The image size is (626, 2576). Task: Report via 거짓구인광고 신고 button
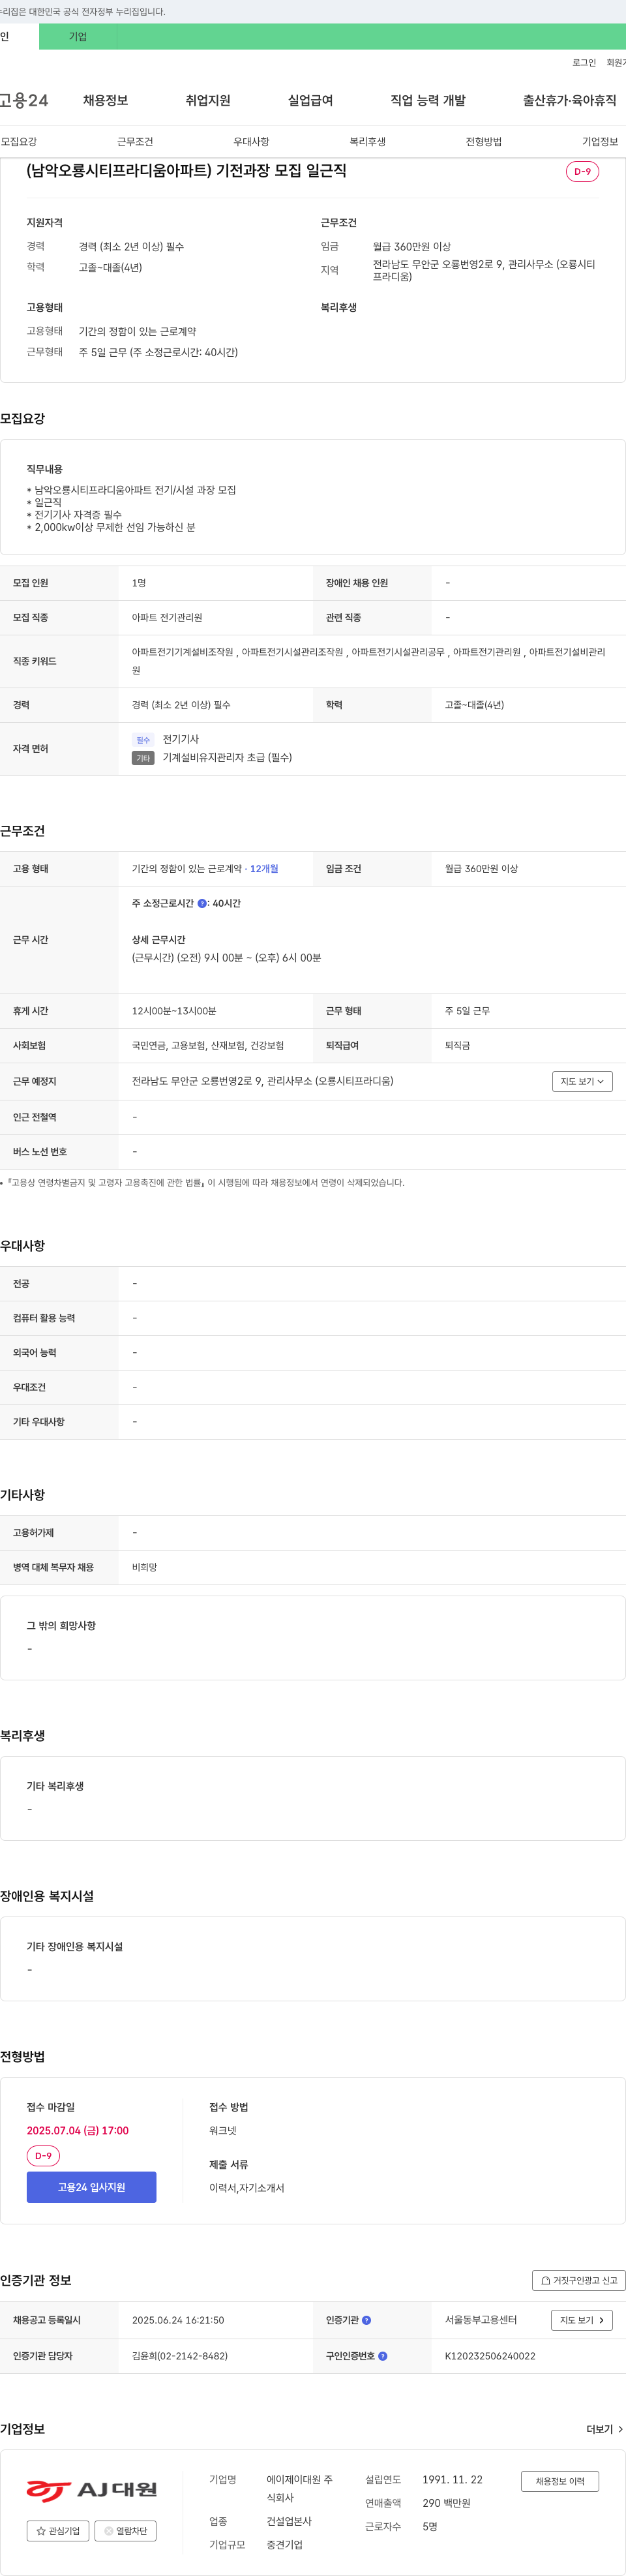pos(579,2280)
